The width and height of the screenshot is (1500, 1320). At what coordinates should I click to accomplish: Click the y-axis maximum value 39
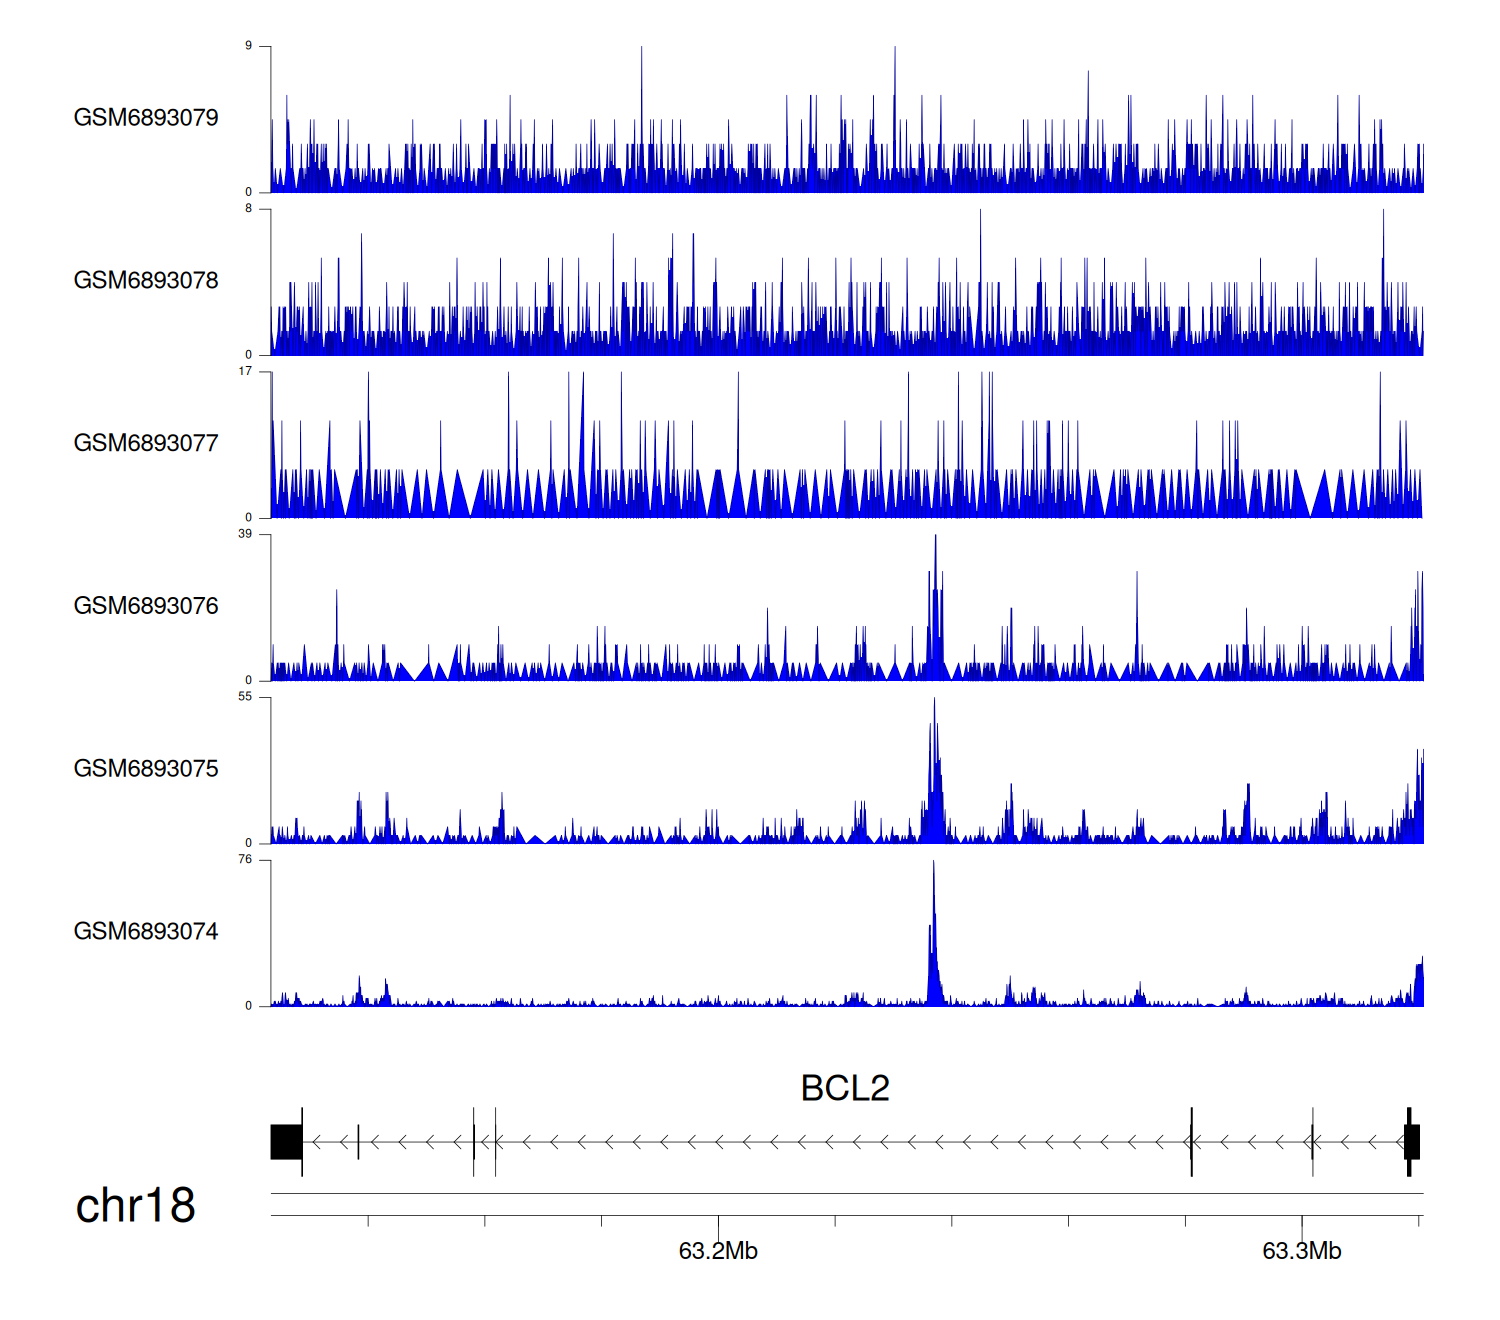(x=245, y=534)
